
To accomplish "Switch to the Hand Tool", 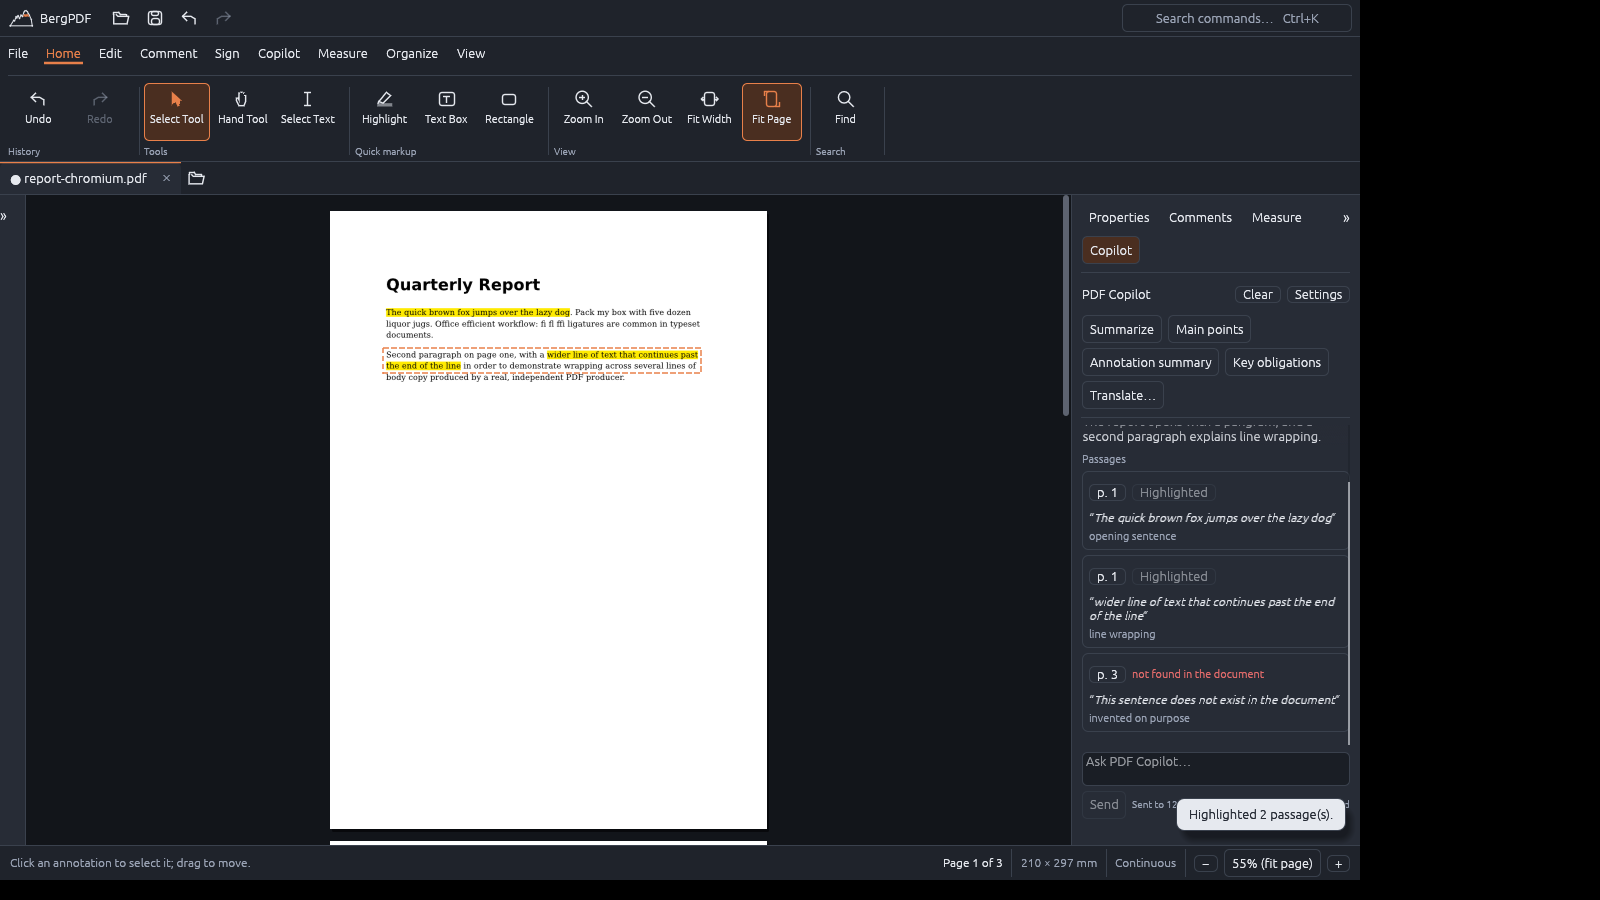I will point(243,111).
